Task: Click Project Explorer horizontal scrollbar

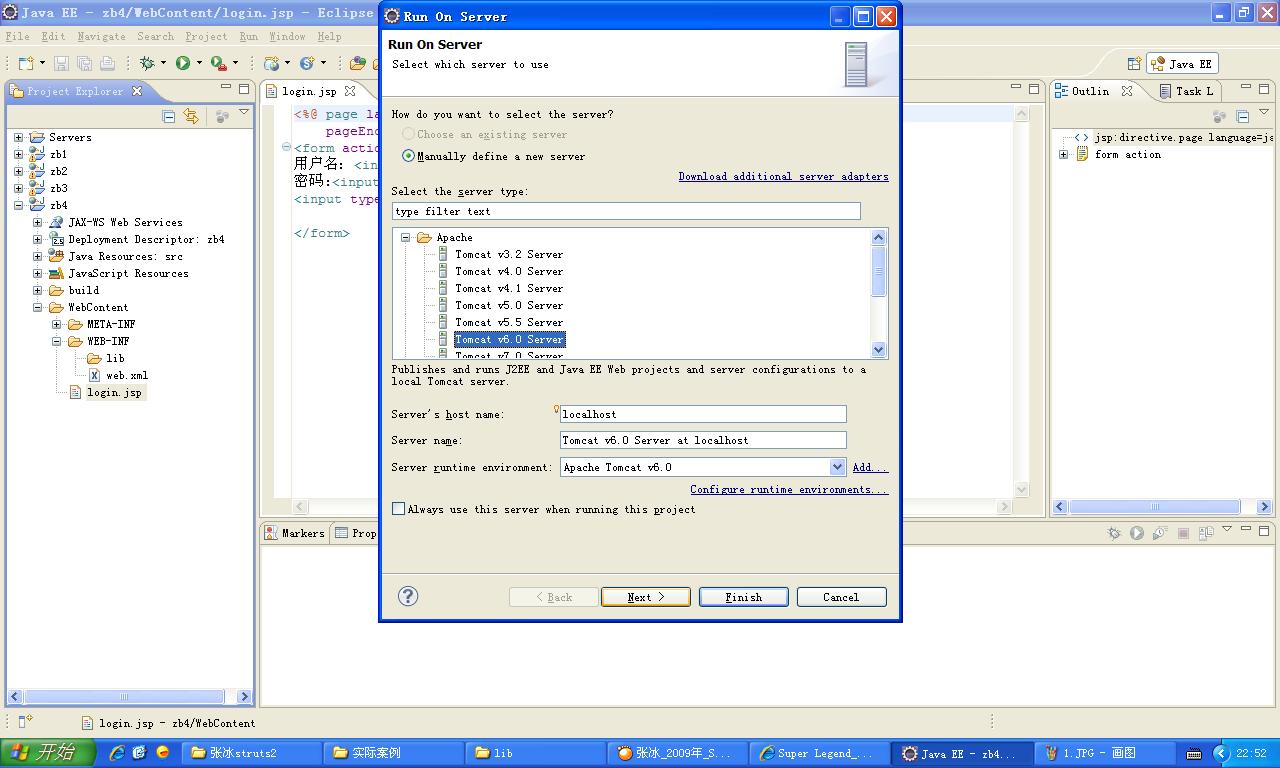Action: (124, 696)
